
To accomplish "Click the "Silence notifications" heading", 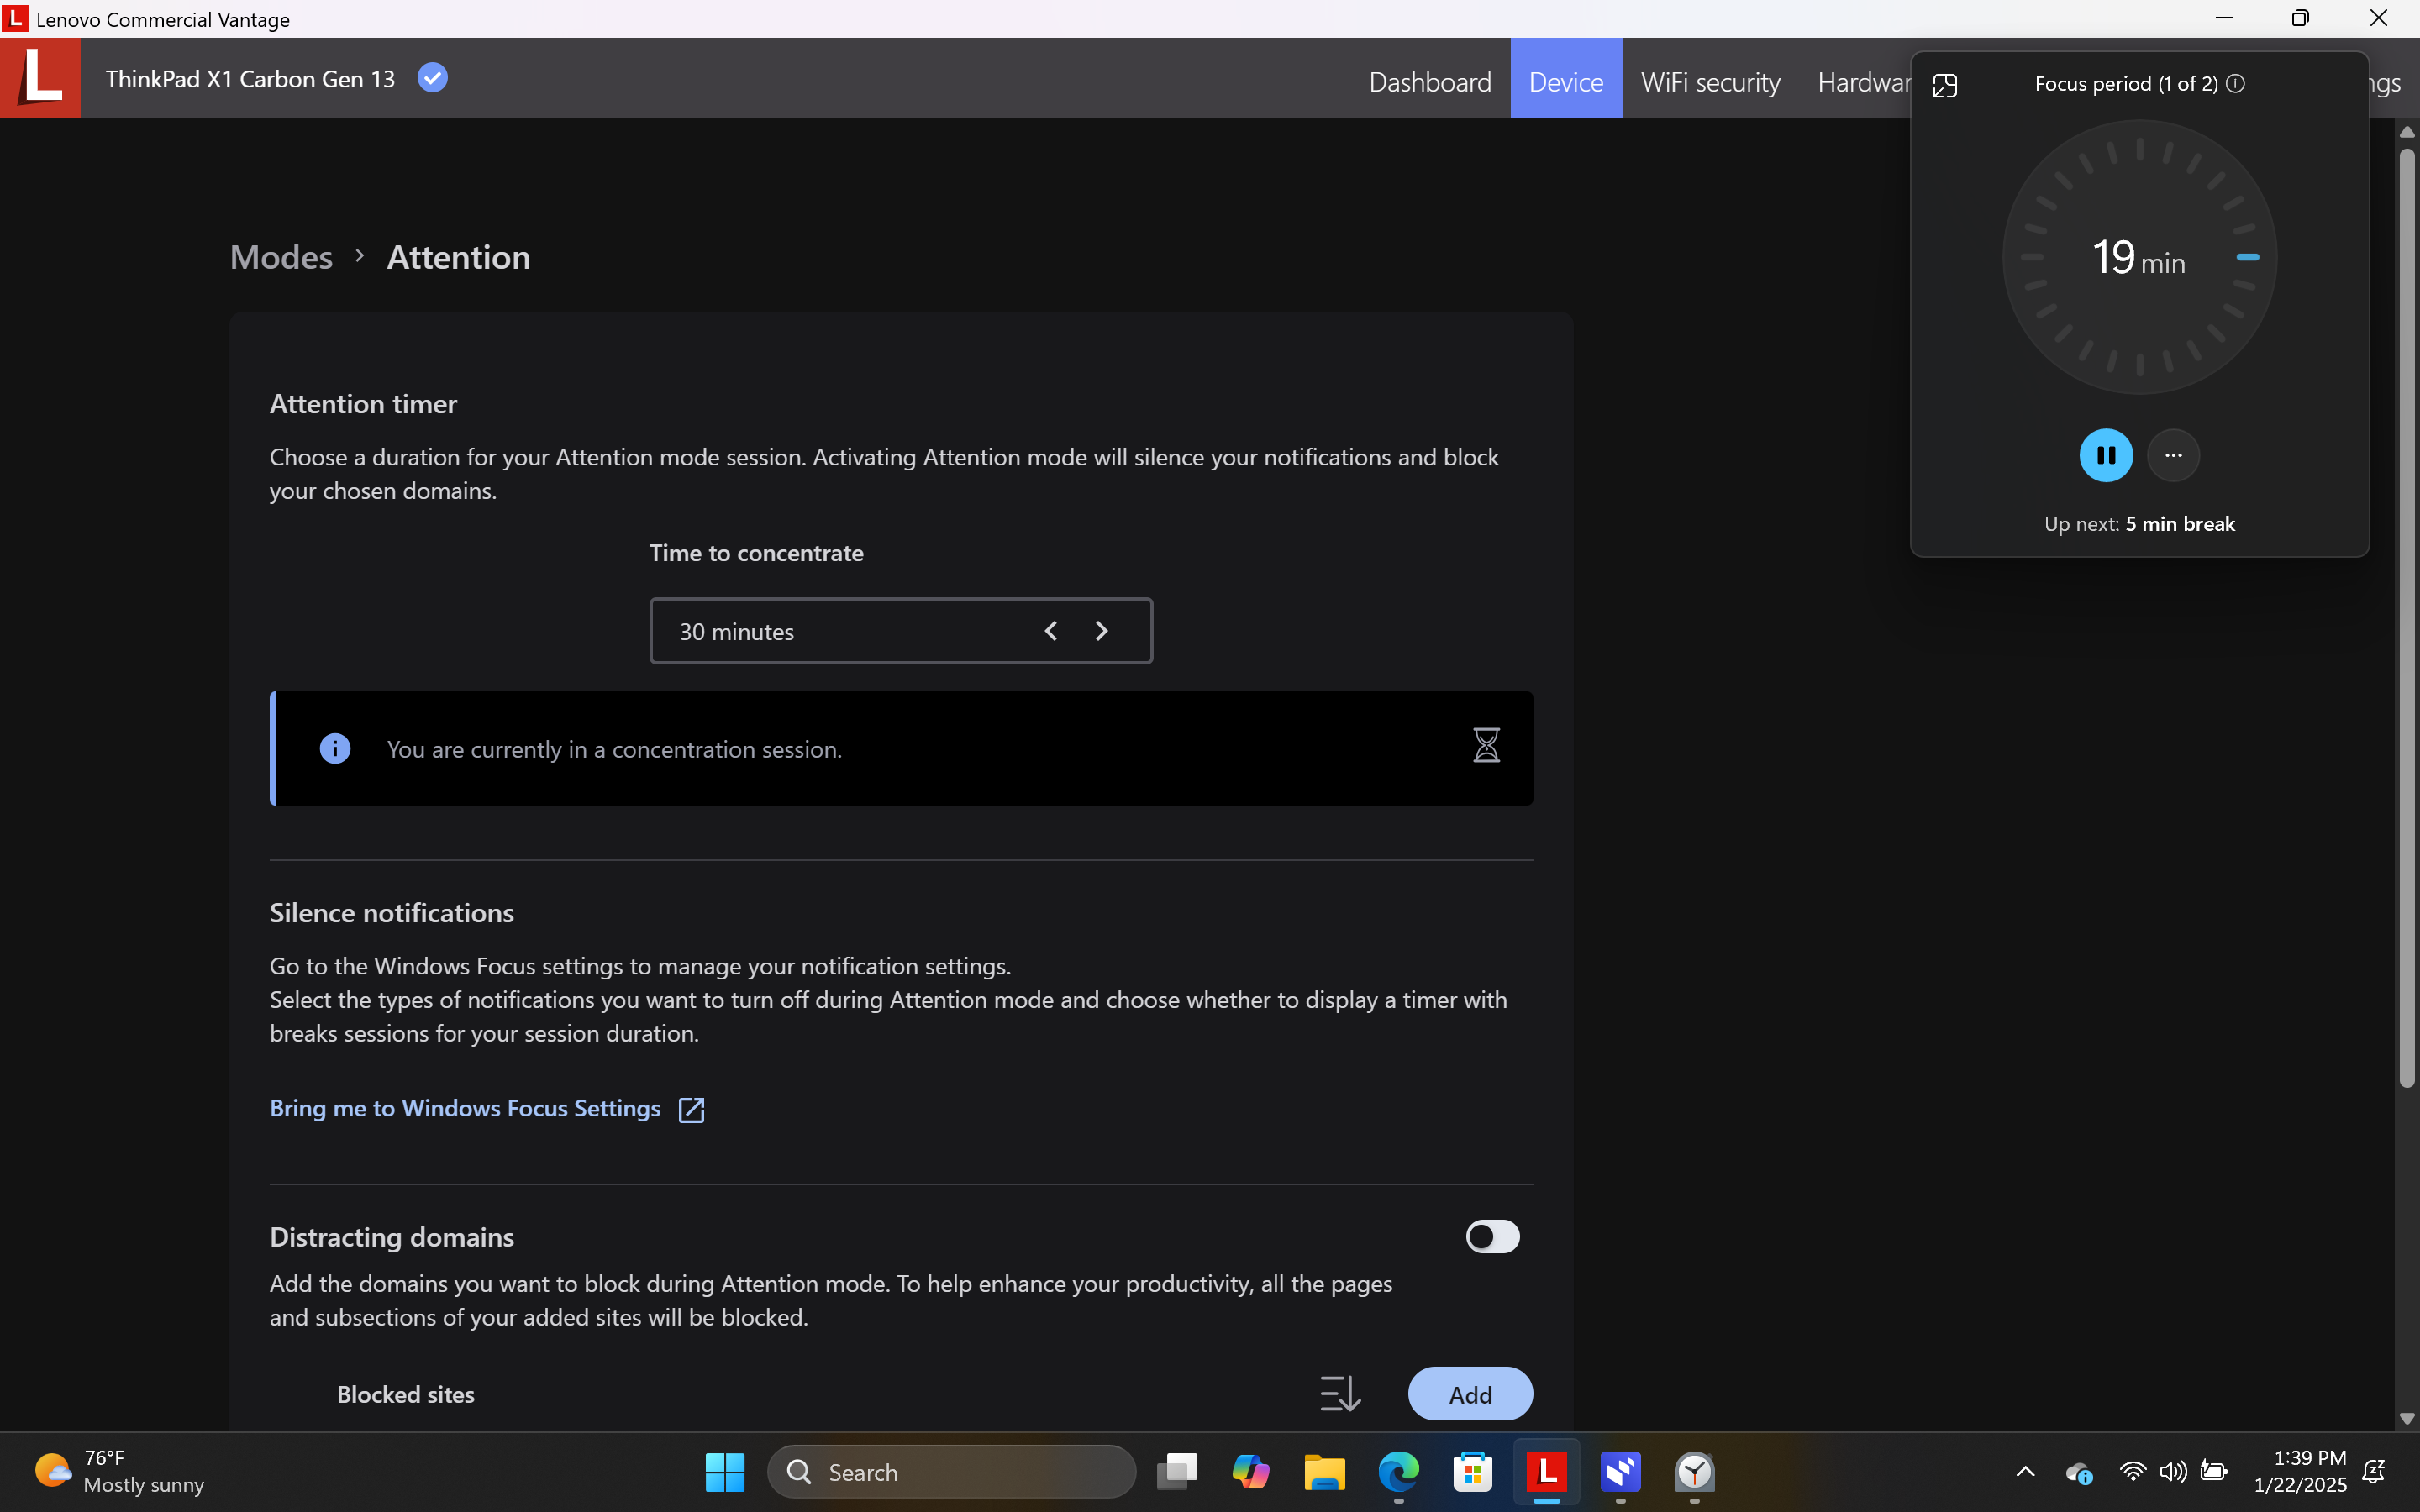I will pos(392,913).
